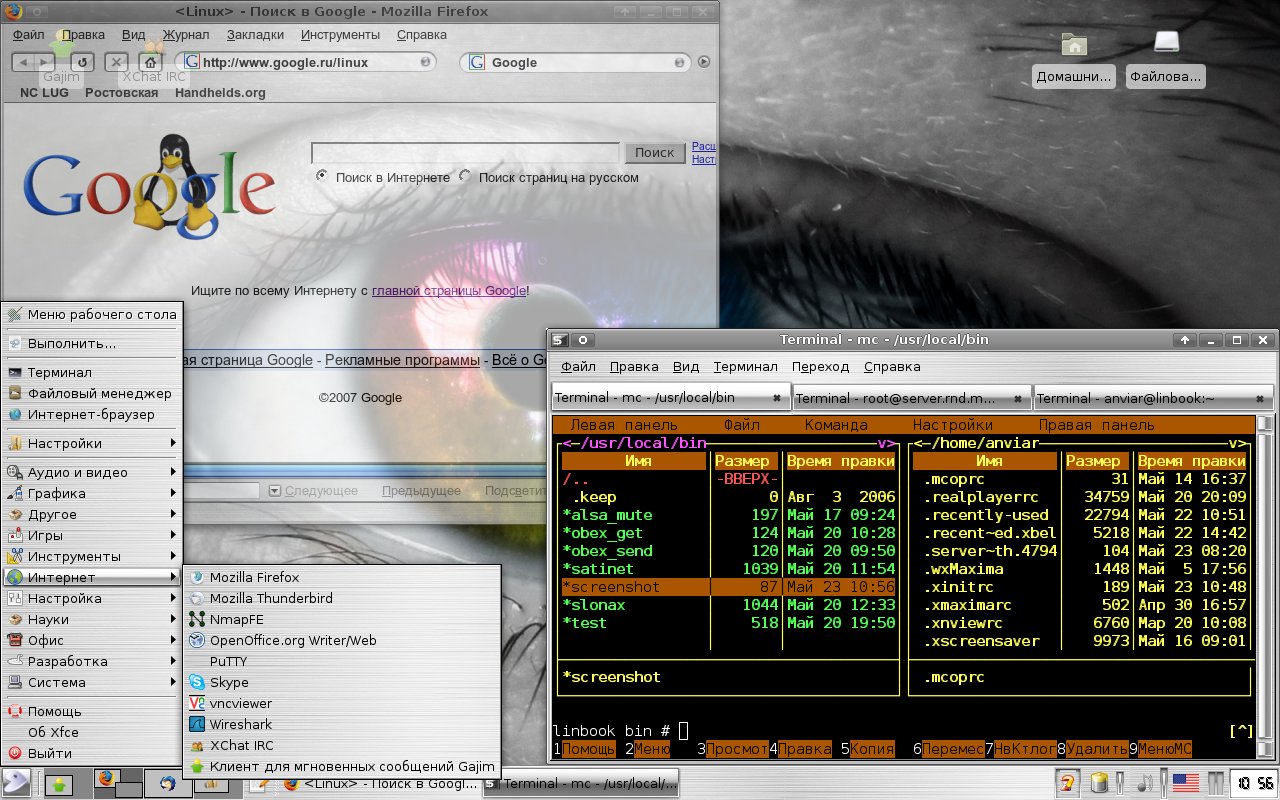Switch to anviar@linbook terminal tab

1154,398
